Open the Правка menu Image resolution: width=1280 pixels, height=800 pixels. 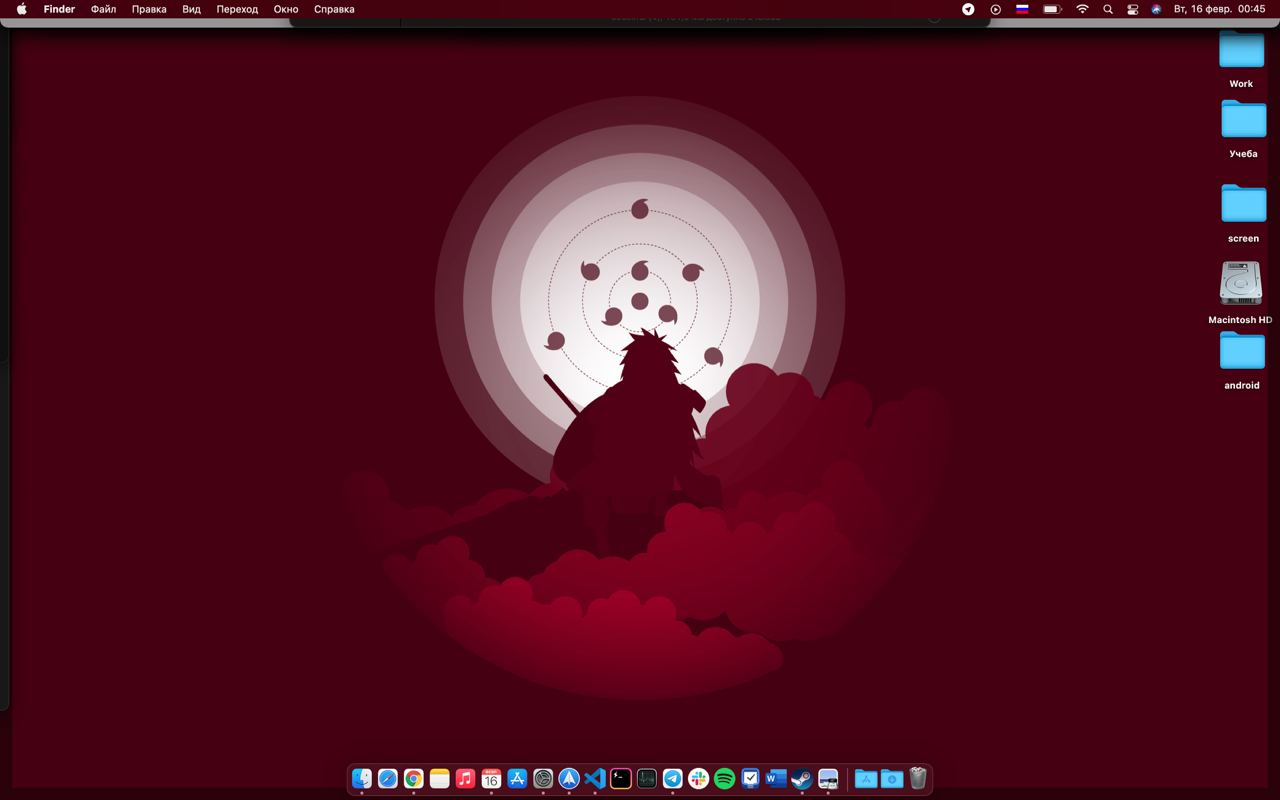149,9
